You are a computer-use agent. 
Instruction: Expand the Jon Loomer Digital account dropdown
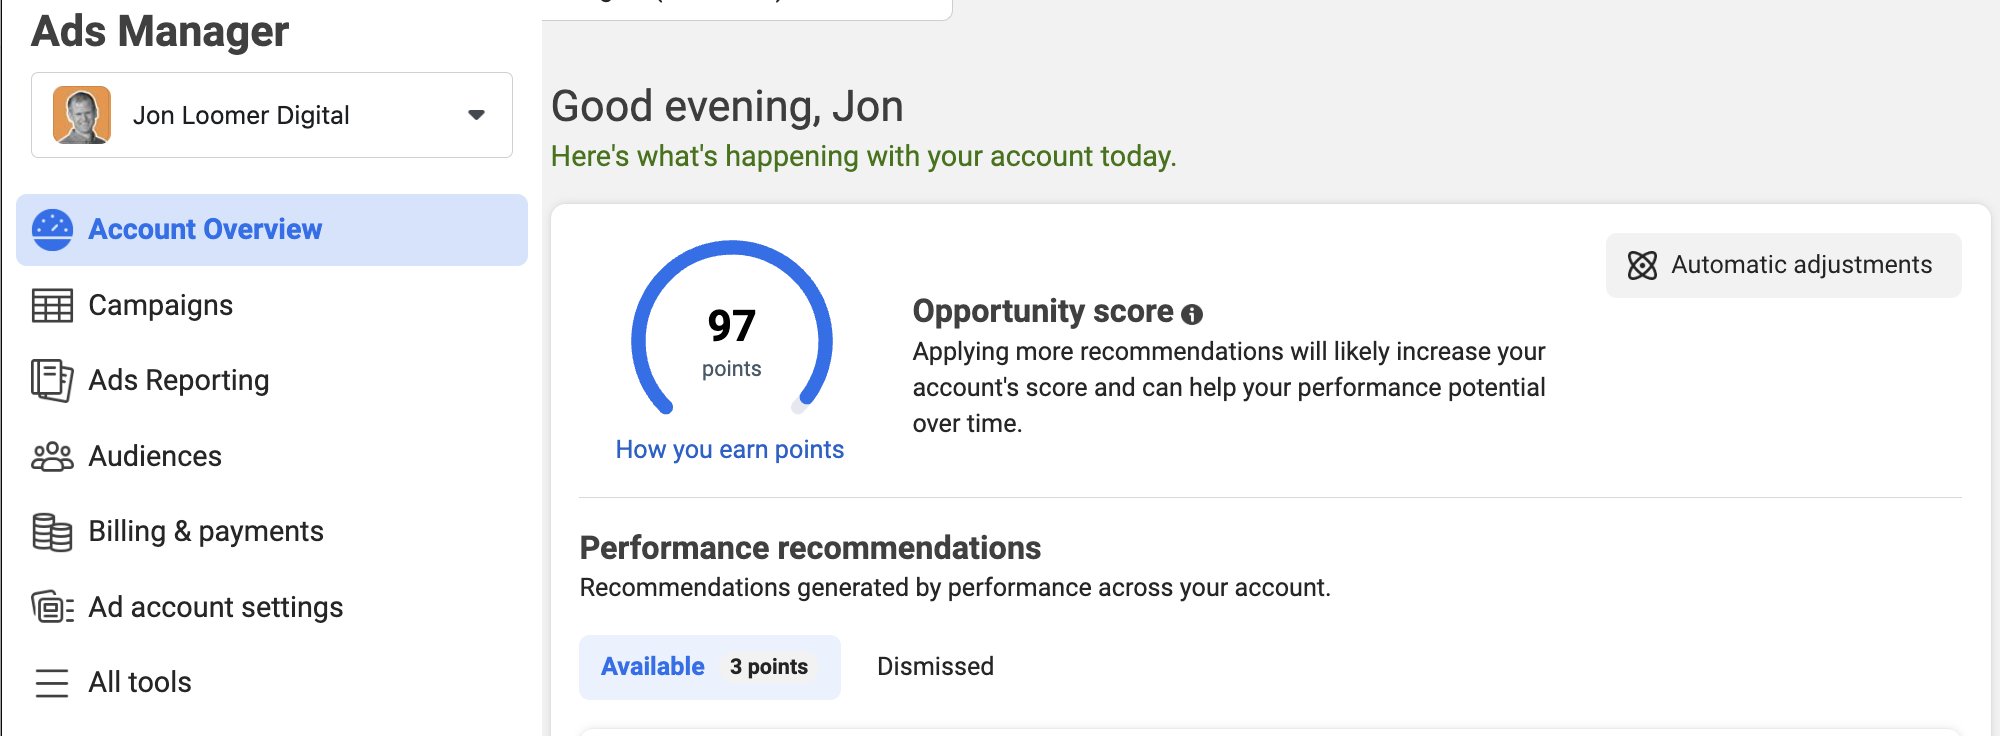pos(272,115)
